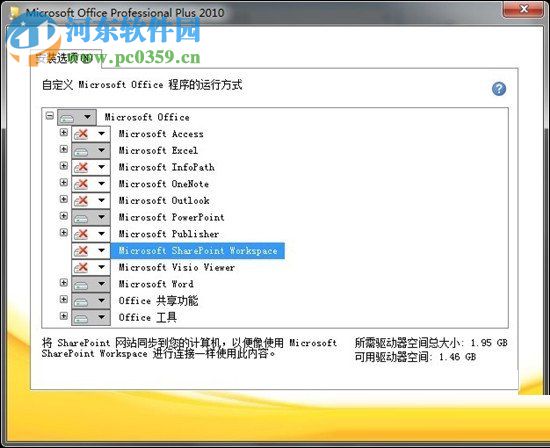Open install-state dropdown for Microsoft Word
The height and width of the screenshot is (448, 550).
[91, 284]
